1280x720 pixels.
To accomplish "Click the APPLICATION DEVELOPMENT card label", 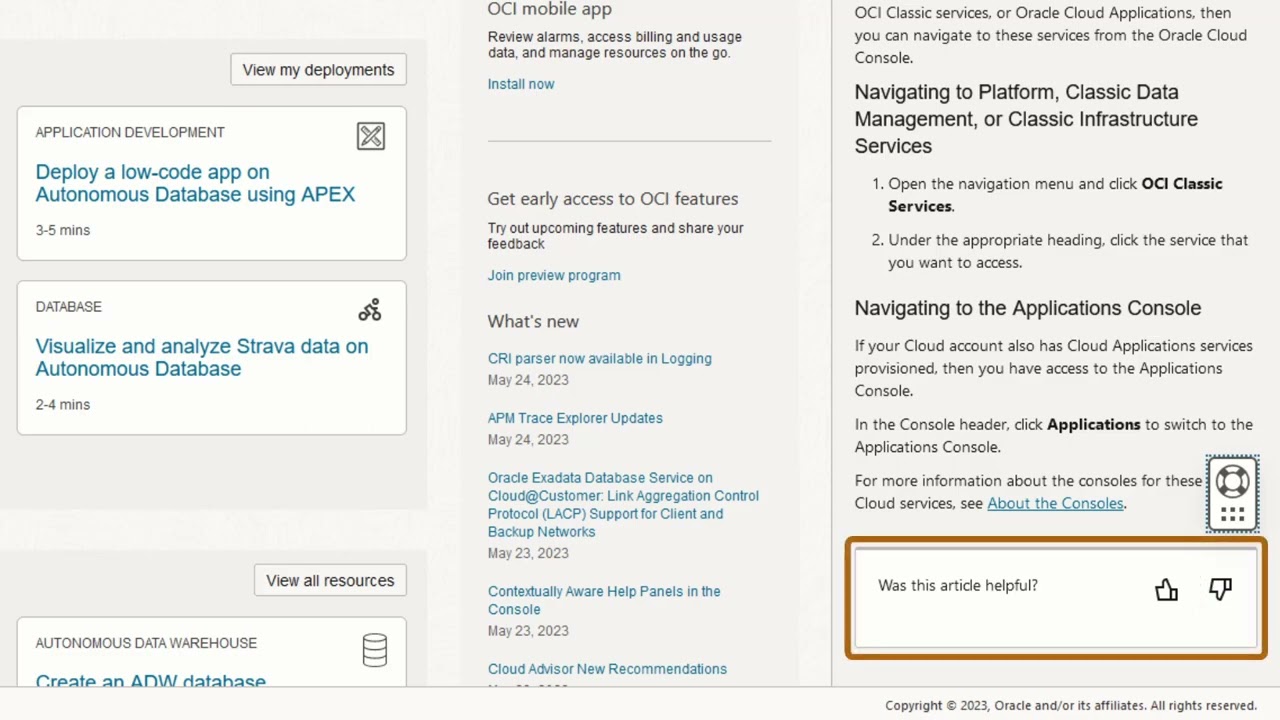I will pyautogui.click(x=130, y=132).
